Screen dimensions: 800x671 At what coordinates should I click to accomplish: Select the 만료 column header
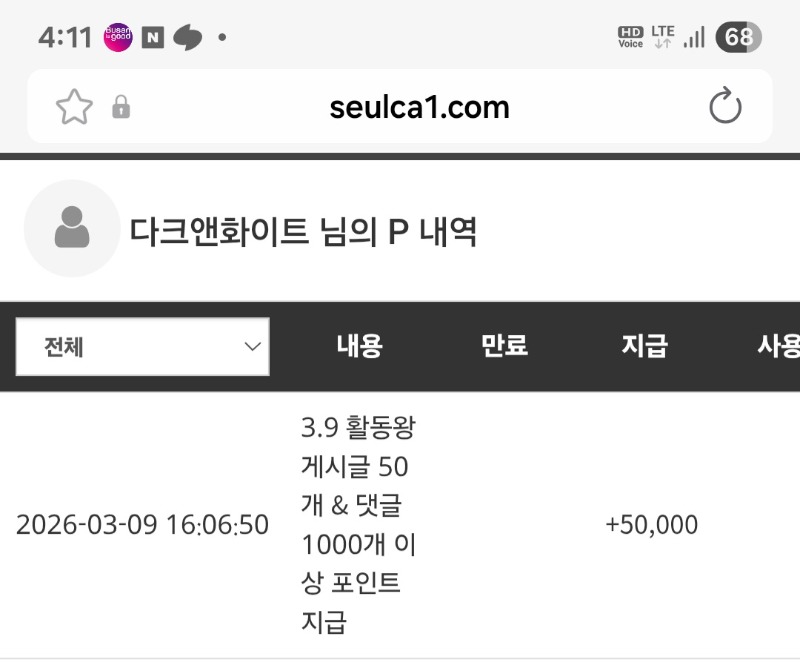tap(504, 347)
